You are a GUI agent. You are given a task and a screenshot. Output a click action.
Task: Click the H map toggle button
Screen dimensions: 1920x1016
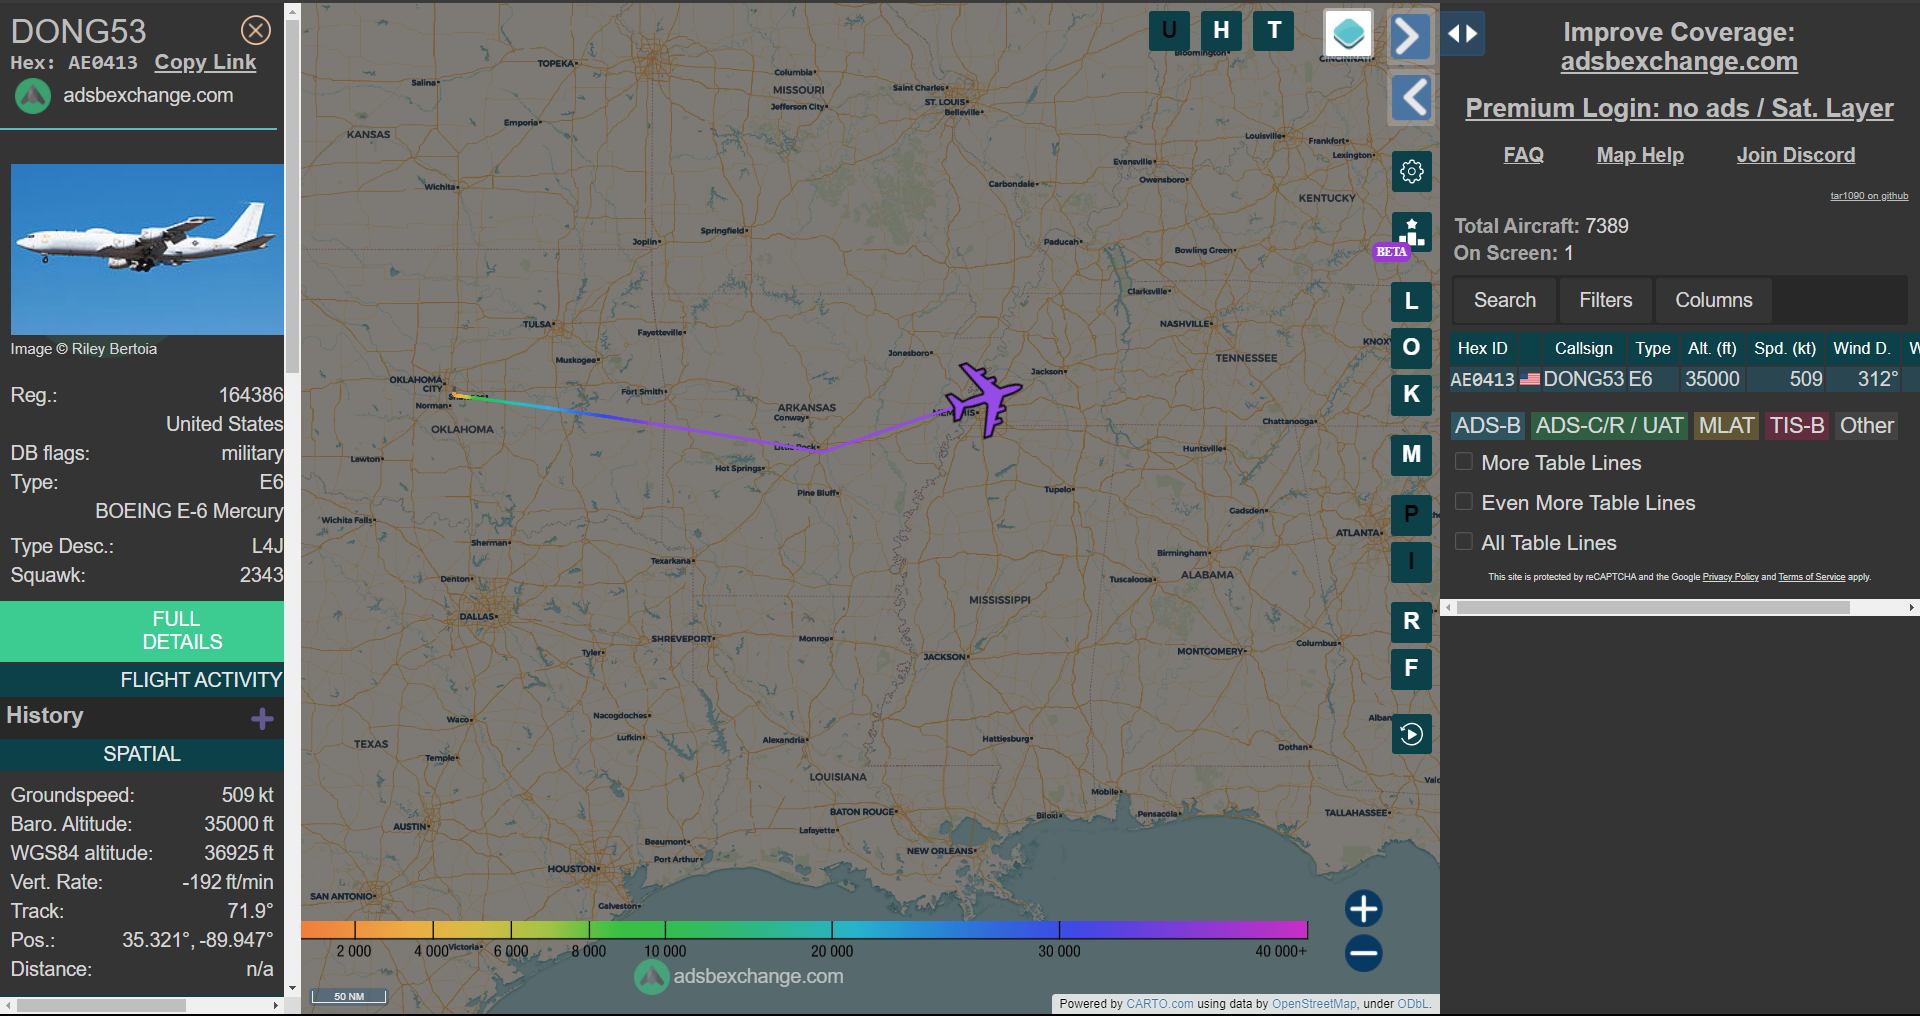click(x=1221, y=30)
